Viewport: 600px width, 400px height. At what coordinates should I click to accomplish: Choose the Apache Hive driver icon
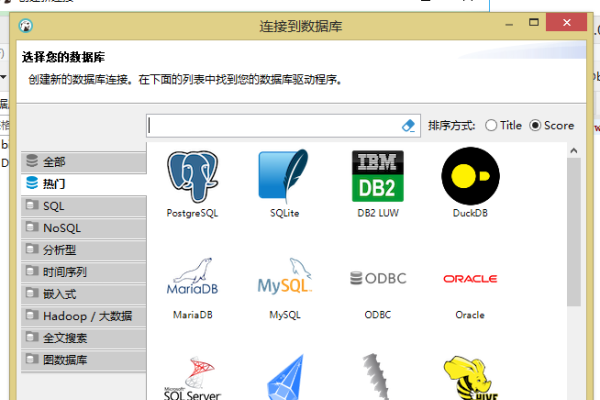(x=470, y=378)
